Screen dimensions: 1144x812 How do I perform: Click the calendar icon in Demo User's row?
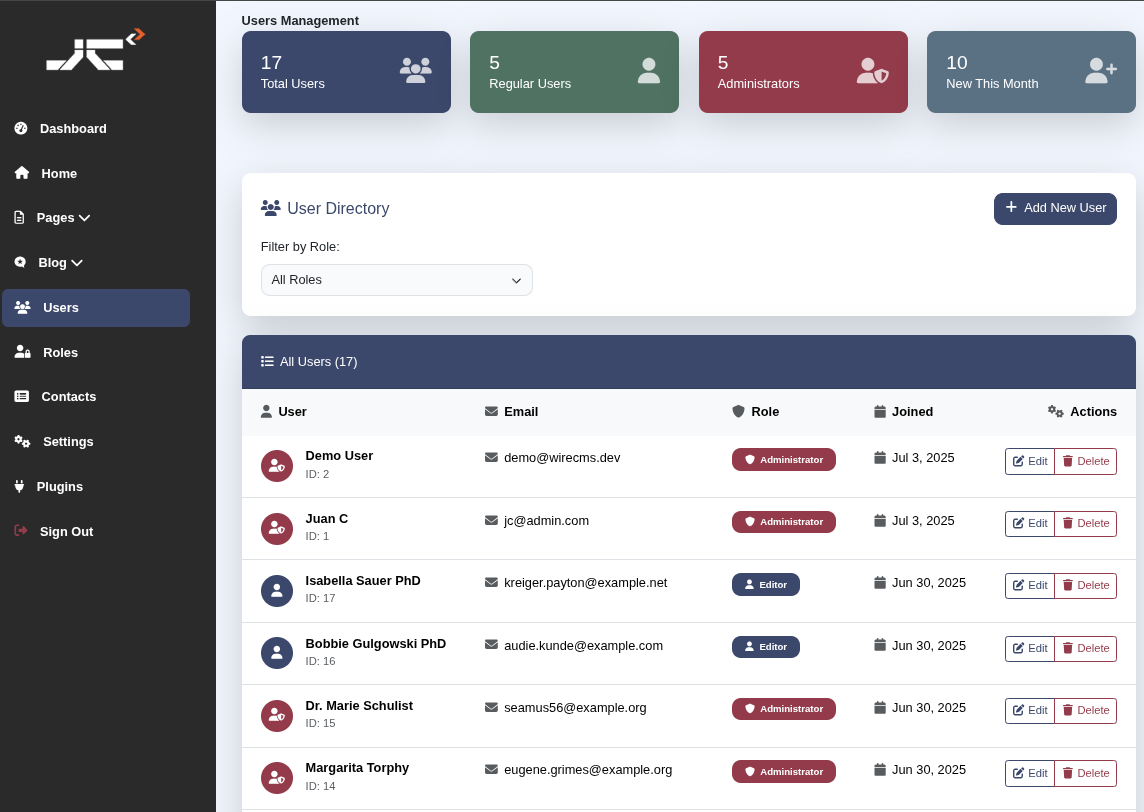coord(880,457)
